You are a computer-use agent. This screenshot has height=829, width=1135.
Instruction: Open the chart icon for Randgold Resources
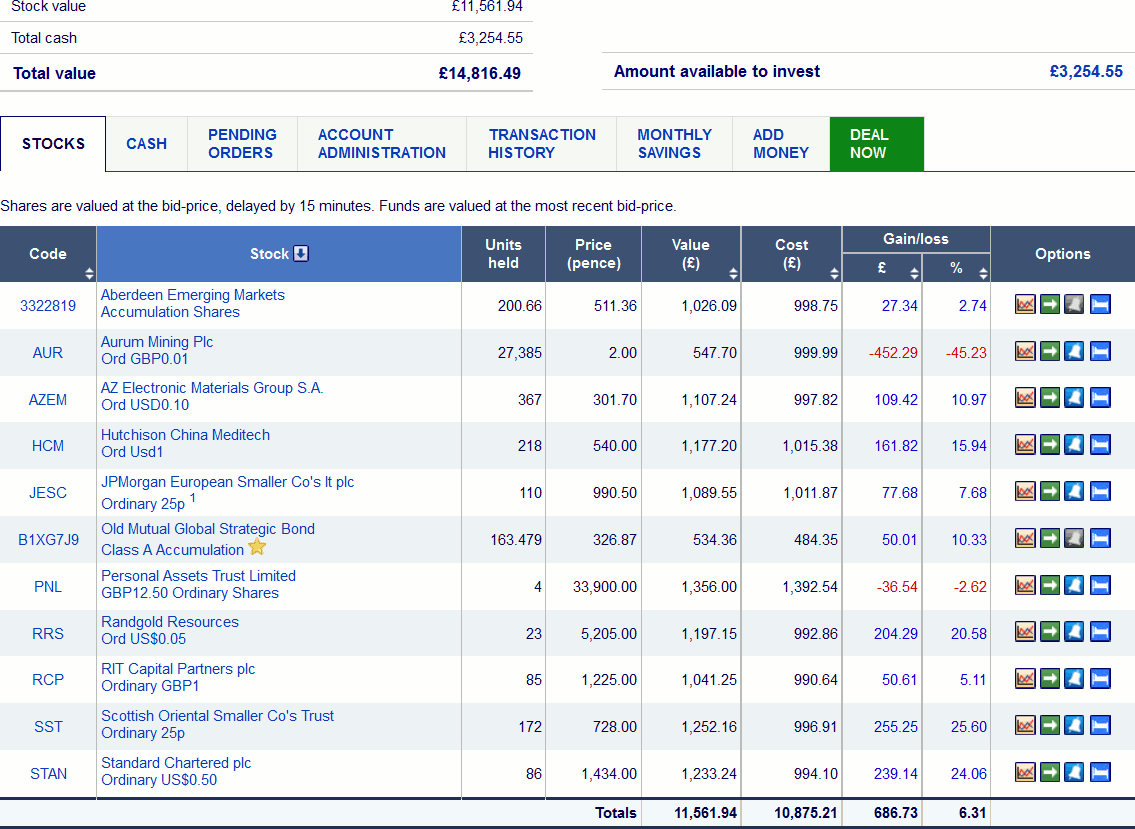pyautogui.click(x=1025, y=632)
